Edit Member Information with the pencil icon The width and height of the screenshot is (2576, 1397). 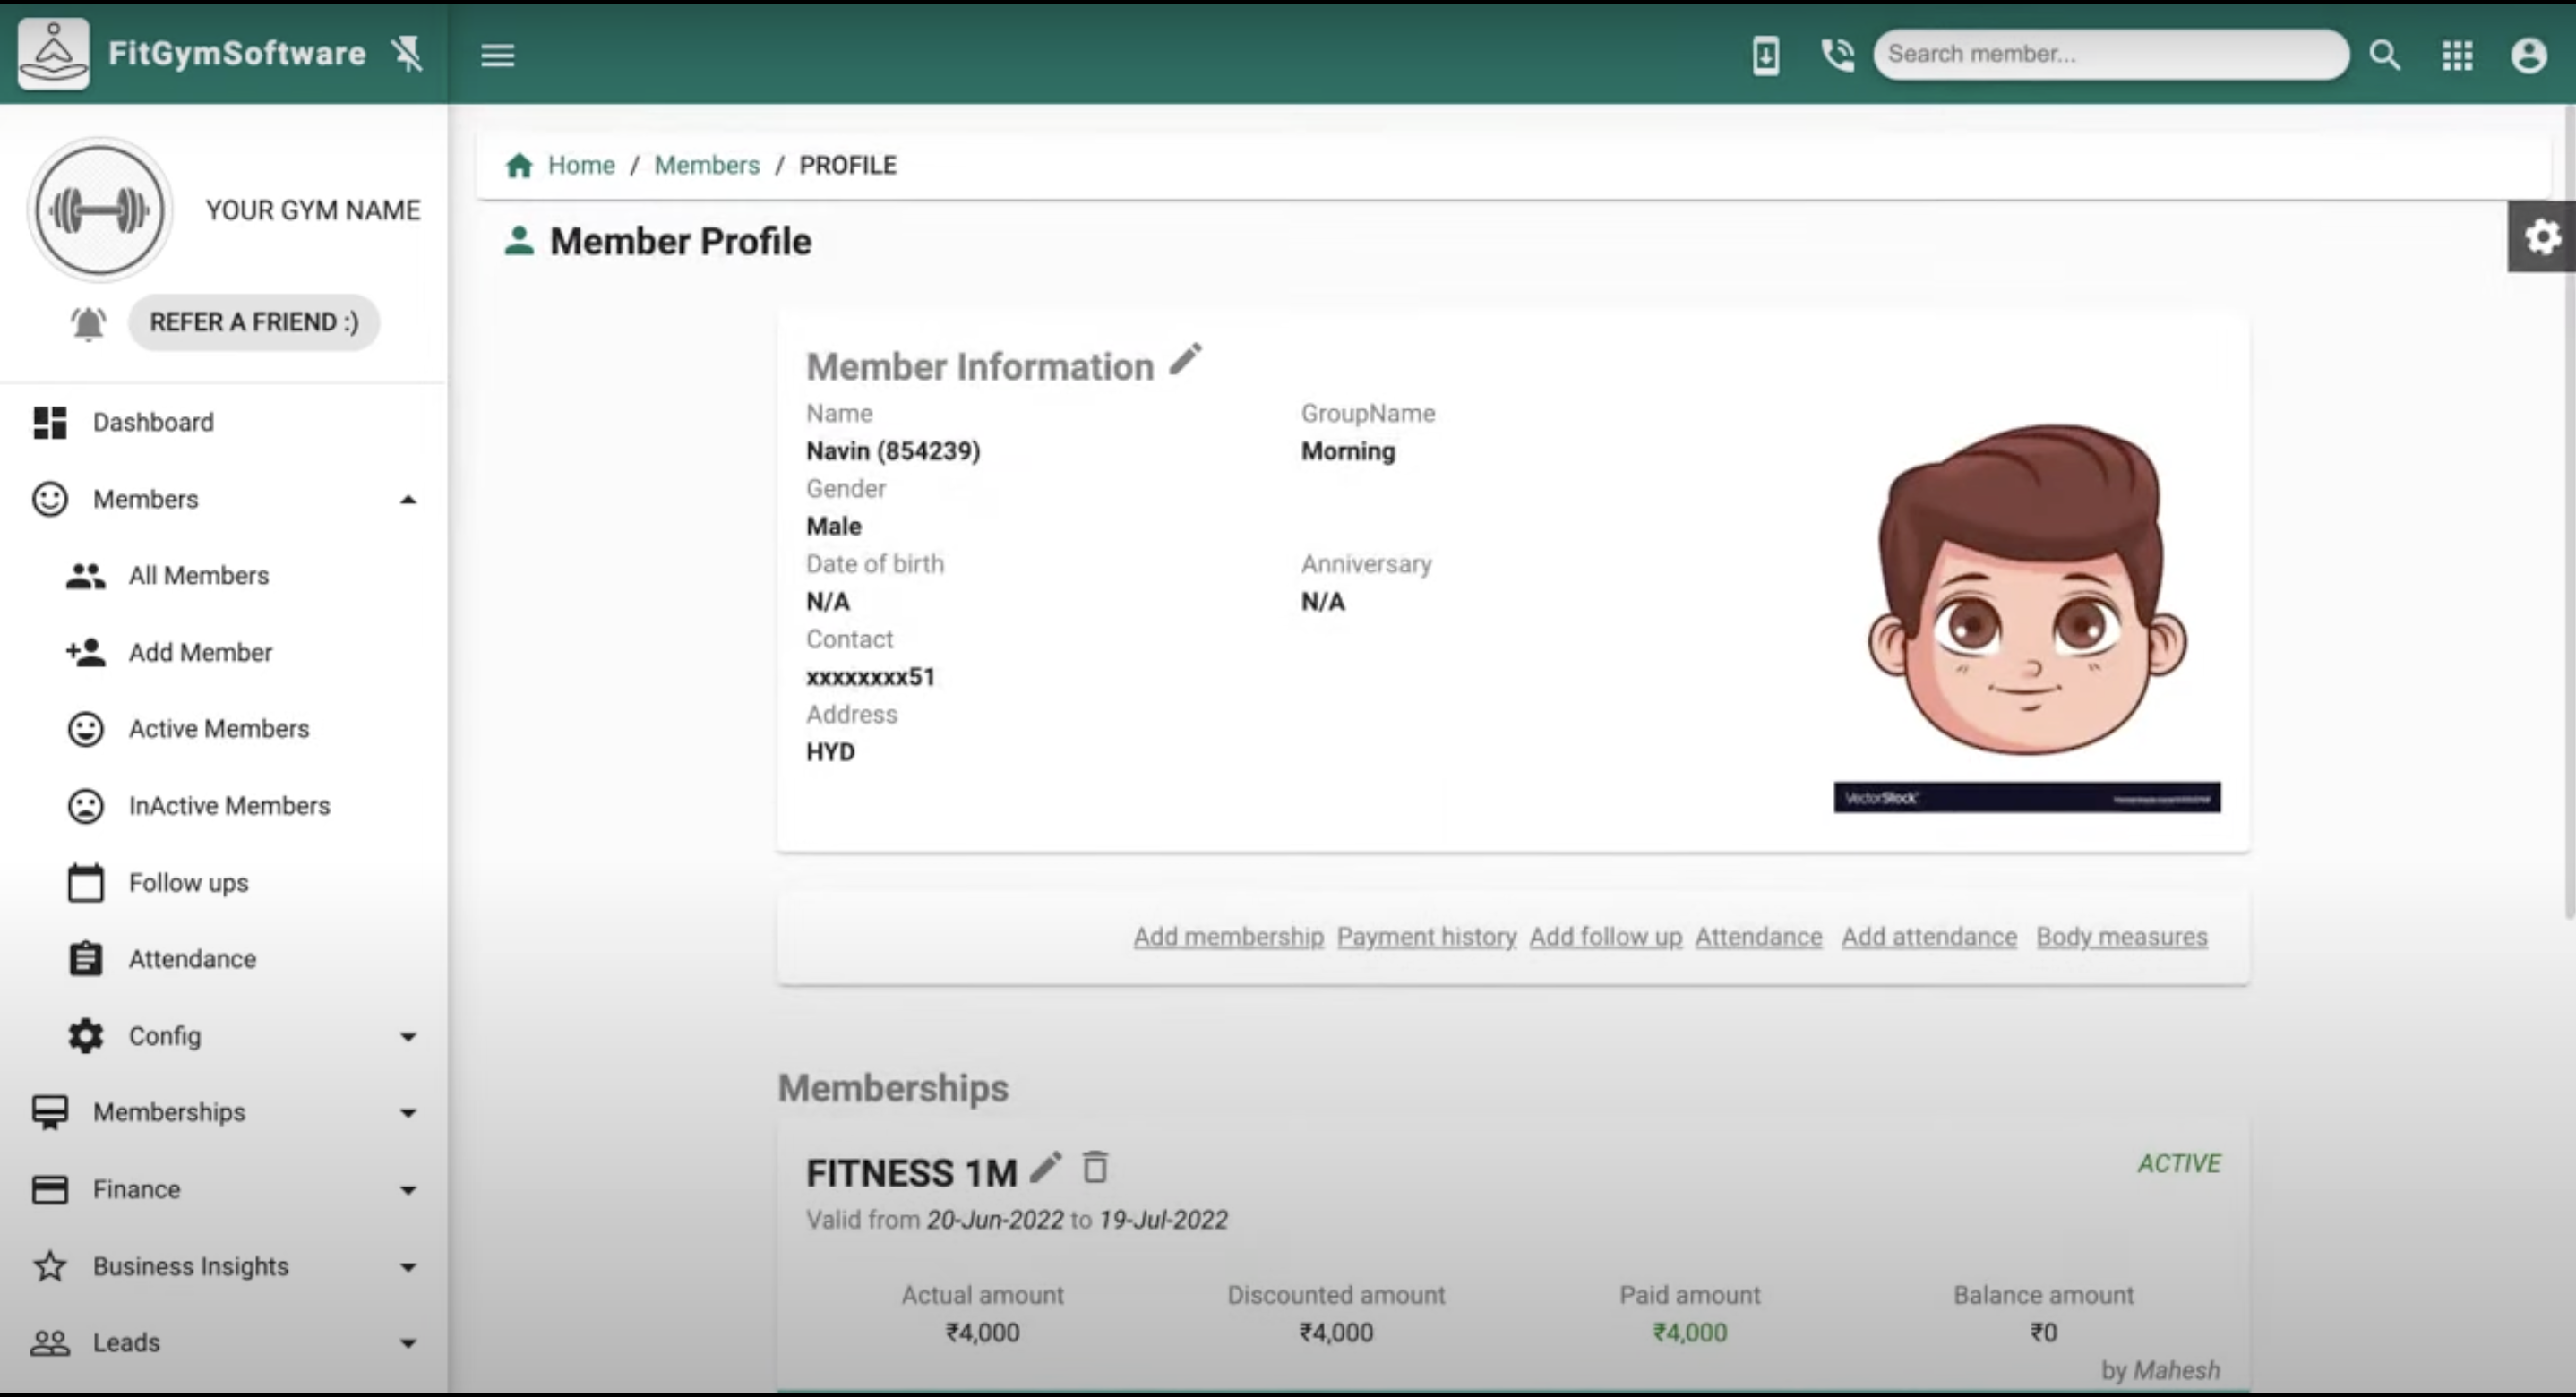pos(1185,359)
